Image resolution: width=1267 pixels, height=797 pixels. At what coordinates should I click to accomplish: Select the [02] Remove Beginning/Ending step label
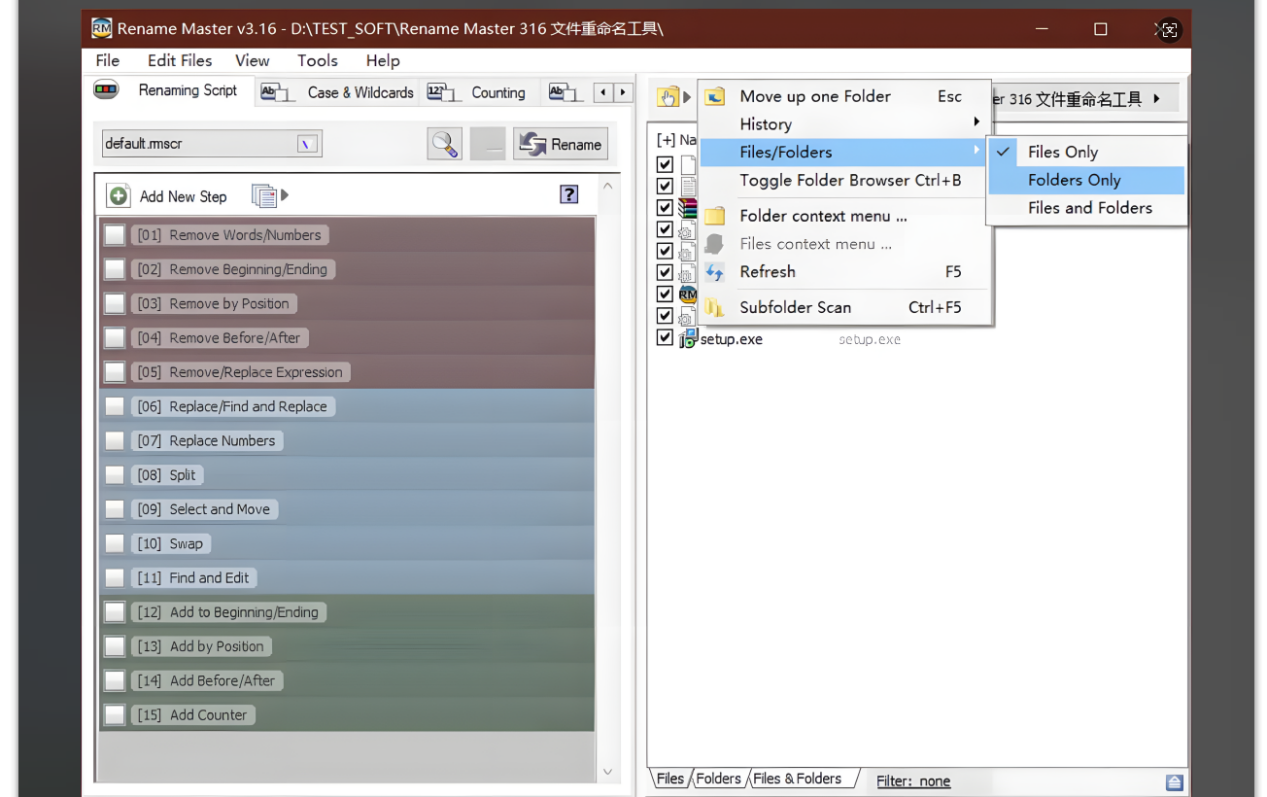[x=232, y=269]
